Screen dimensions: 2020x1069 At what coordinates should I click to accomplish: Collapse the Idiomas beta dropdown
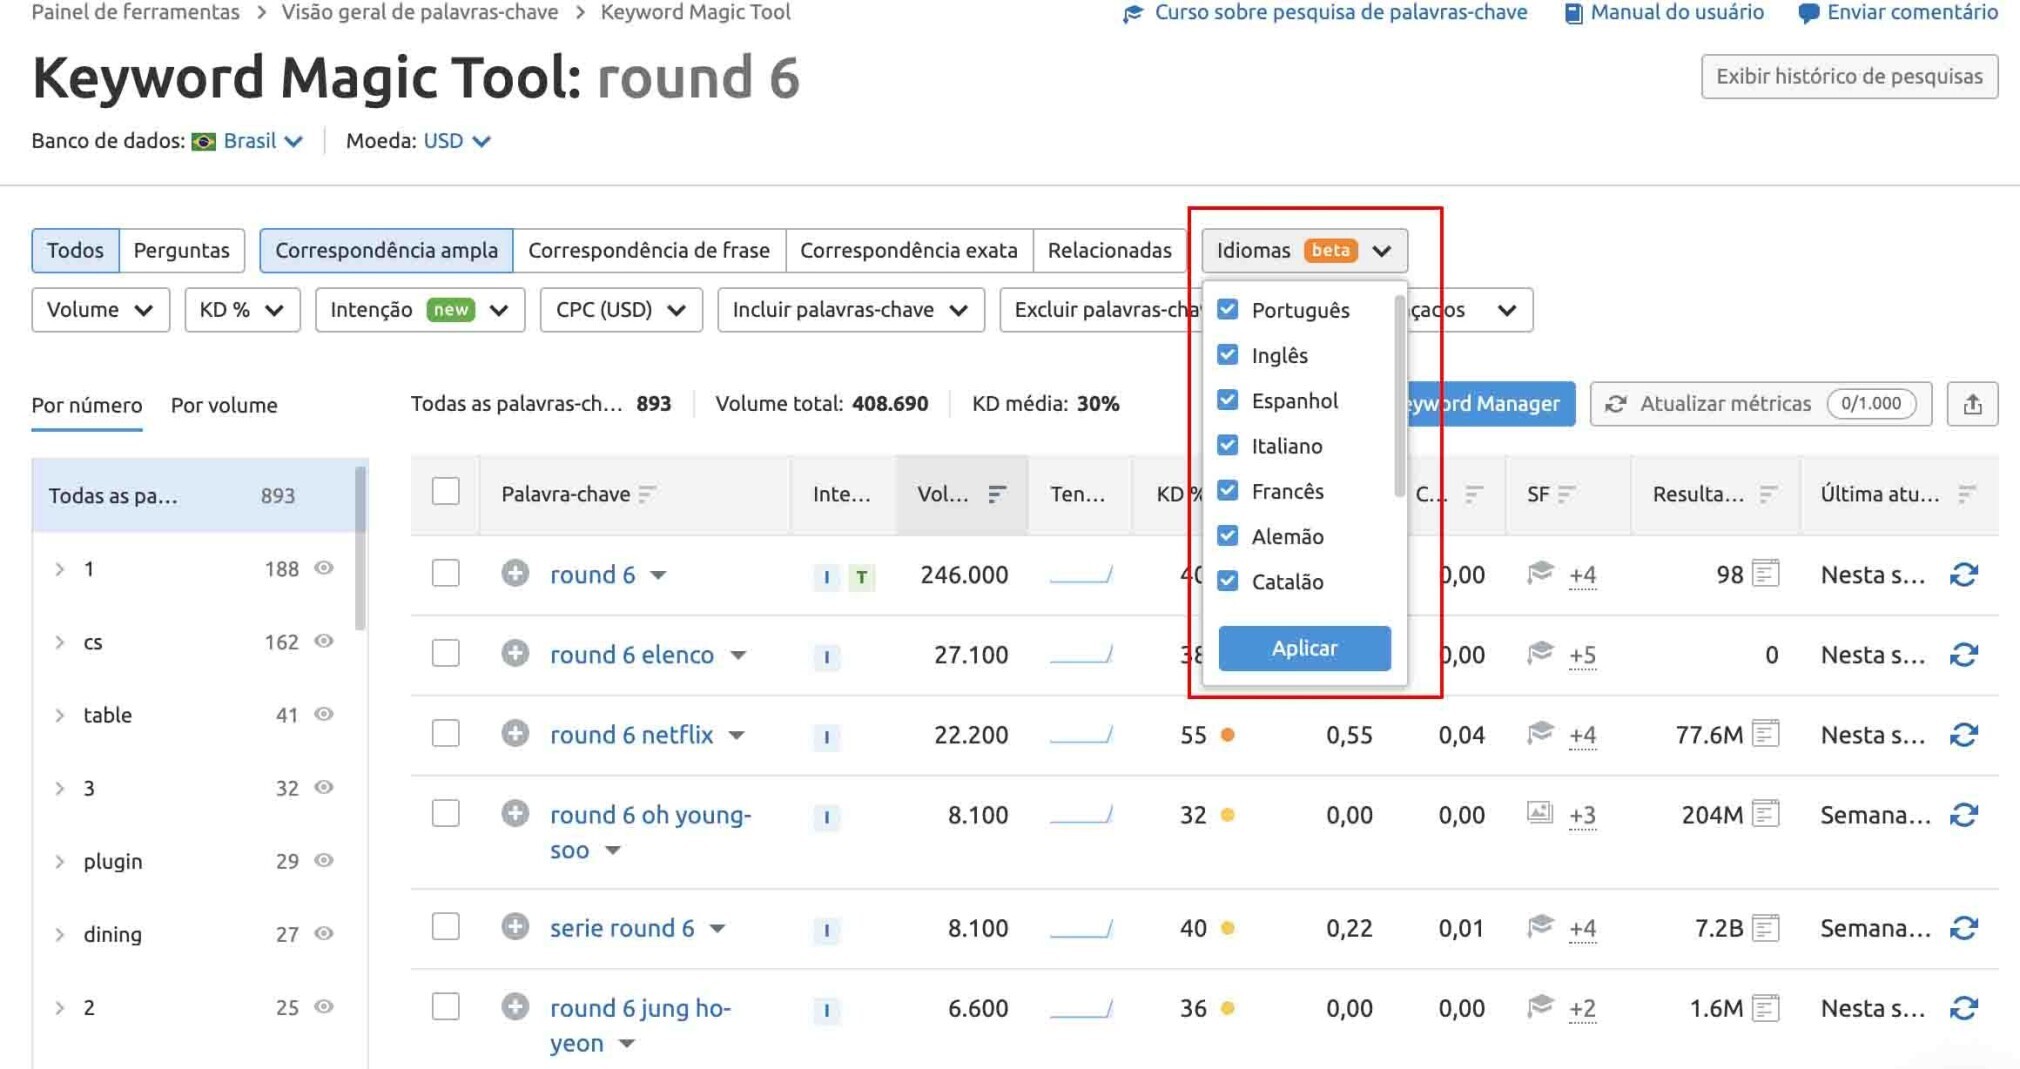point(1304,250)
